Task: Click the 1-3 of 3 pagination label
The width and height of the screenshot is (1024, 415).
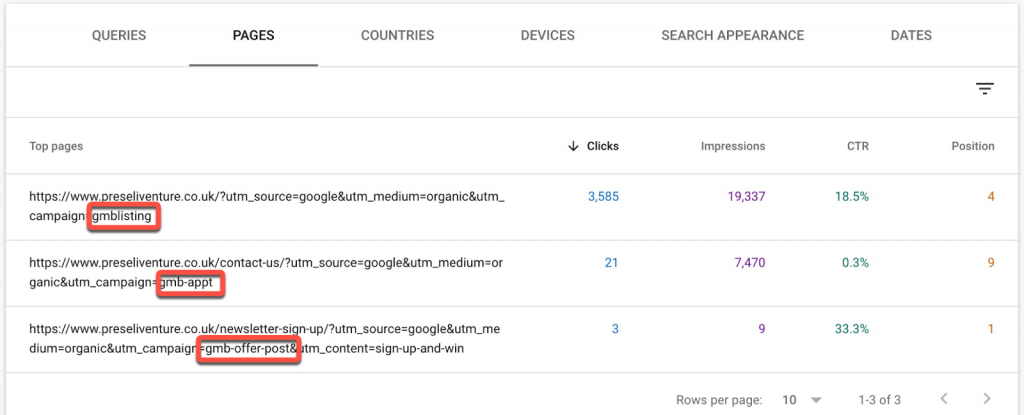Action: pos(880,399)
